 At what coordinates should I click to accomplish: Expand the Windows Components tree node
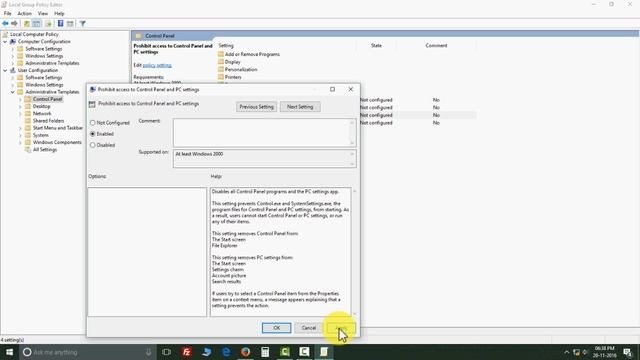pyautogui.click(x=20, y=142)
